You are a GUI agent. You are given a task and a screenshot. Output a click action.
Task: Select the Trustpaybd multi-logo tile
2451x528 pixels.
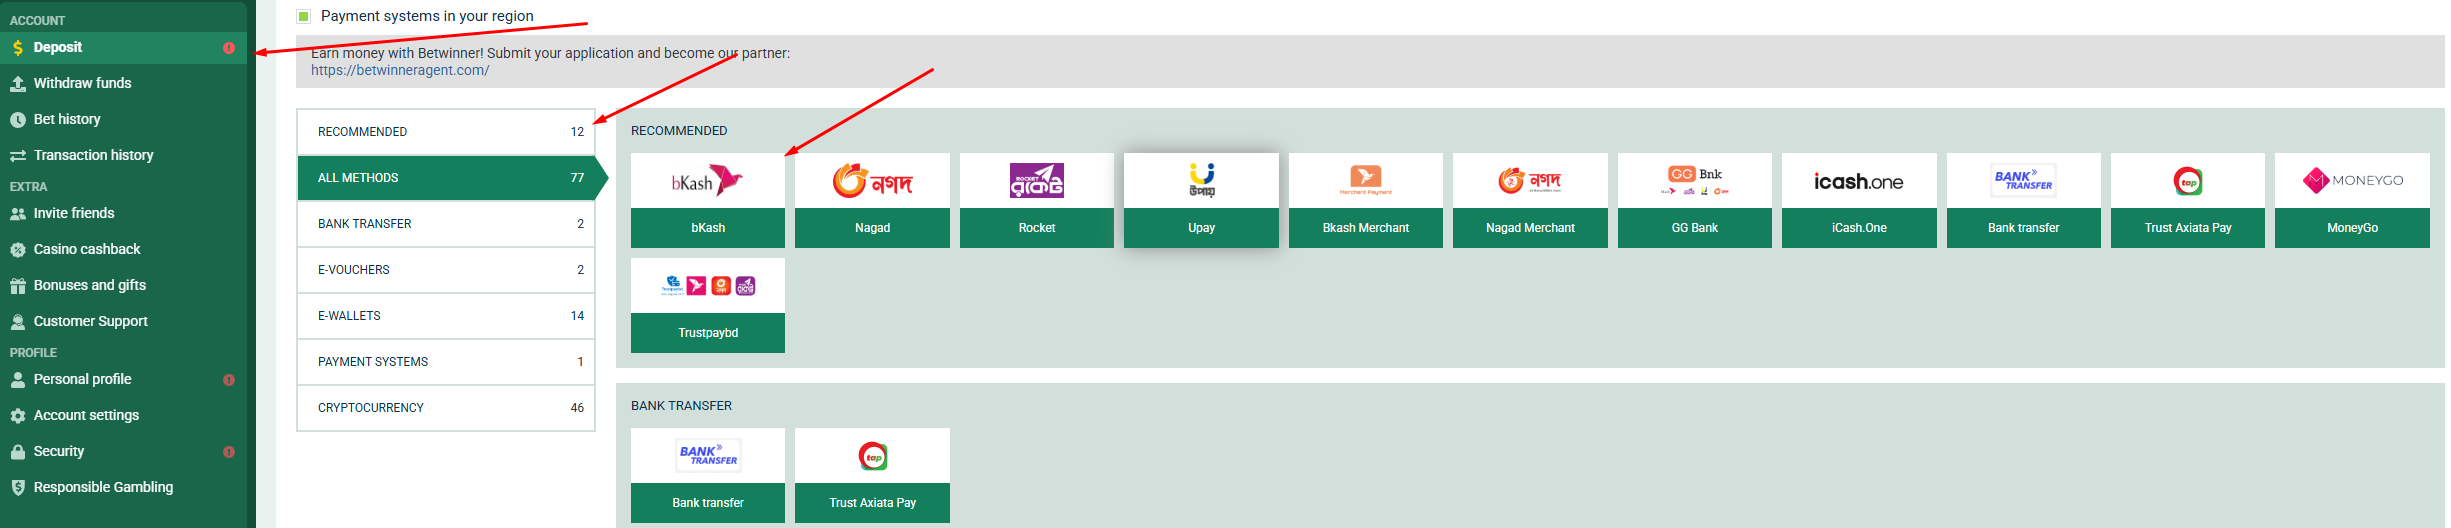point(708,286)
